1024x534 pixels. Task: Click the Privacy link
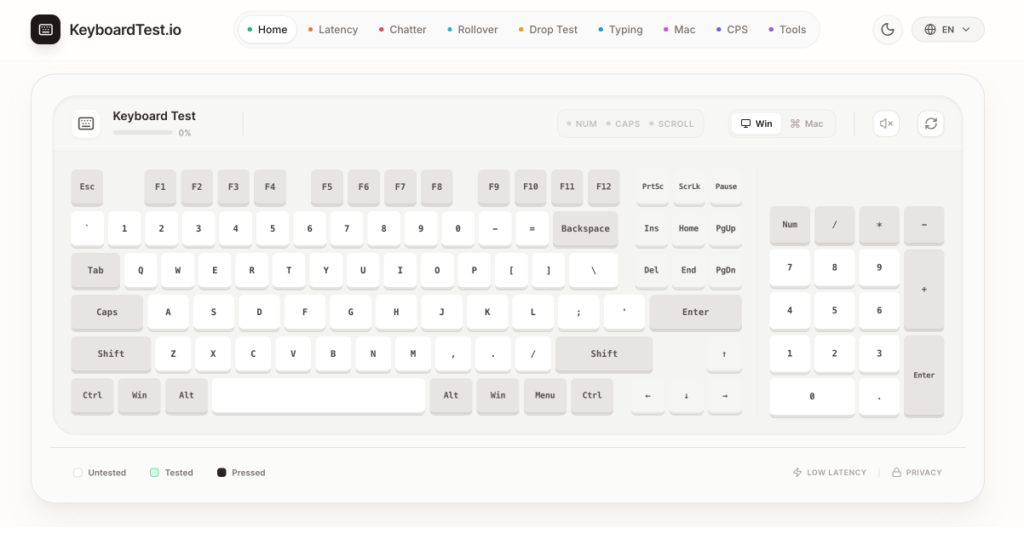(917, 472)
